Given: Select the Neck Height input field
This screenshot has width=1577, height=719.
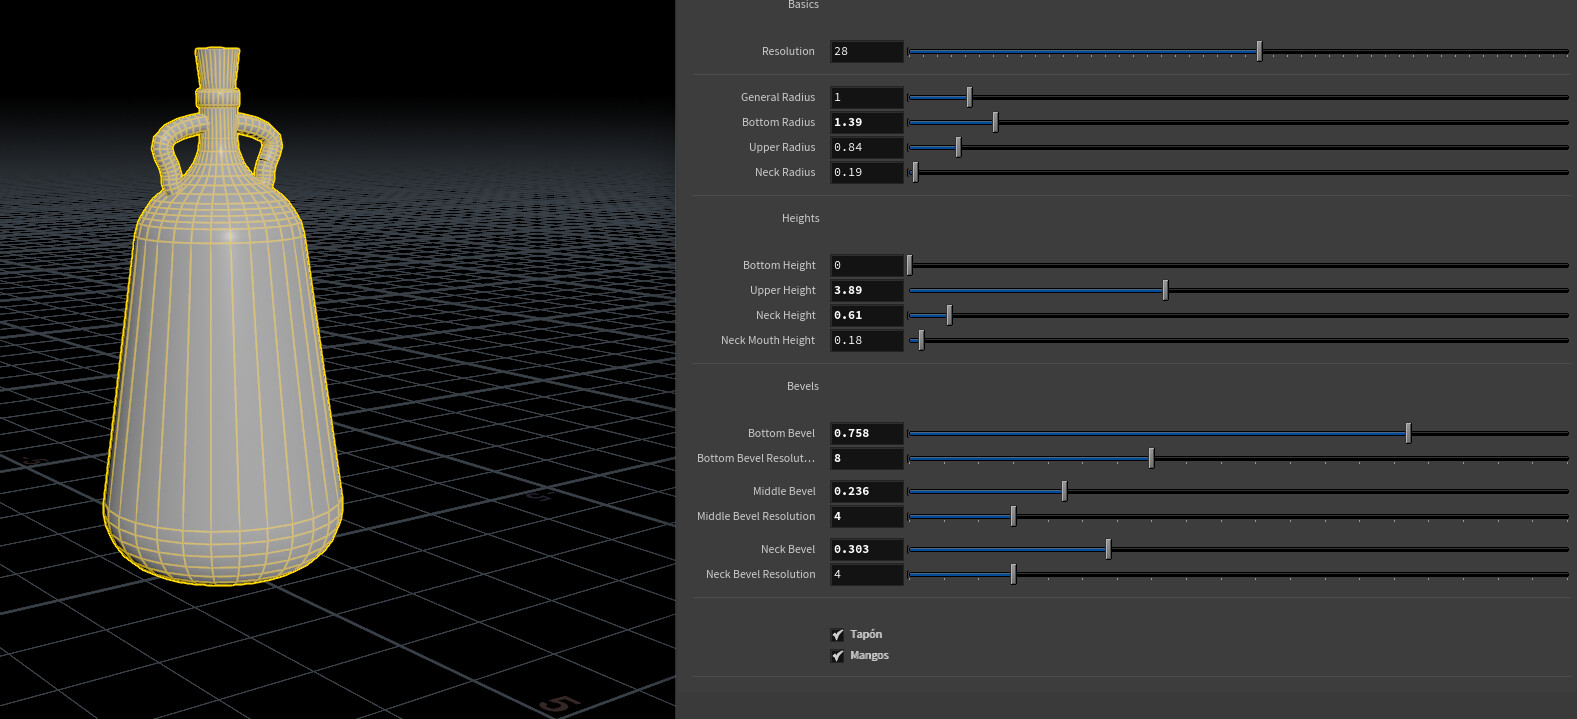Looking at the screenshot, I should click(x=866, y=315).
